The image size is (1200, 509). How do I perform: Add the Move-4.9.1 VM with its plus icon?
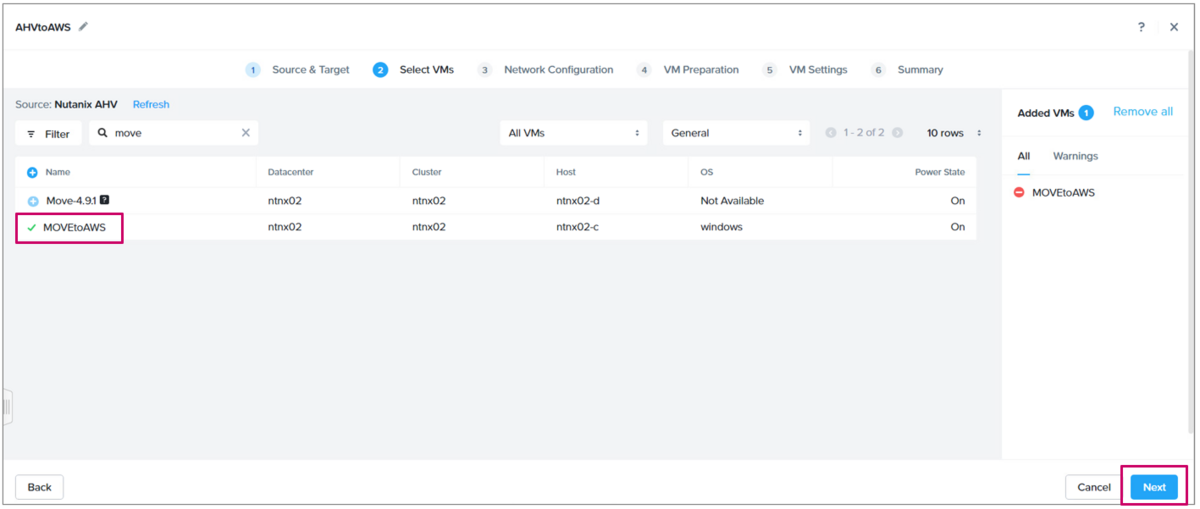click(x=33, y=201)
